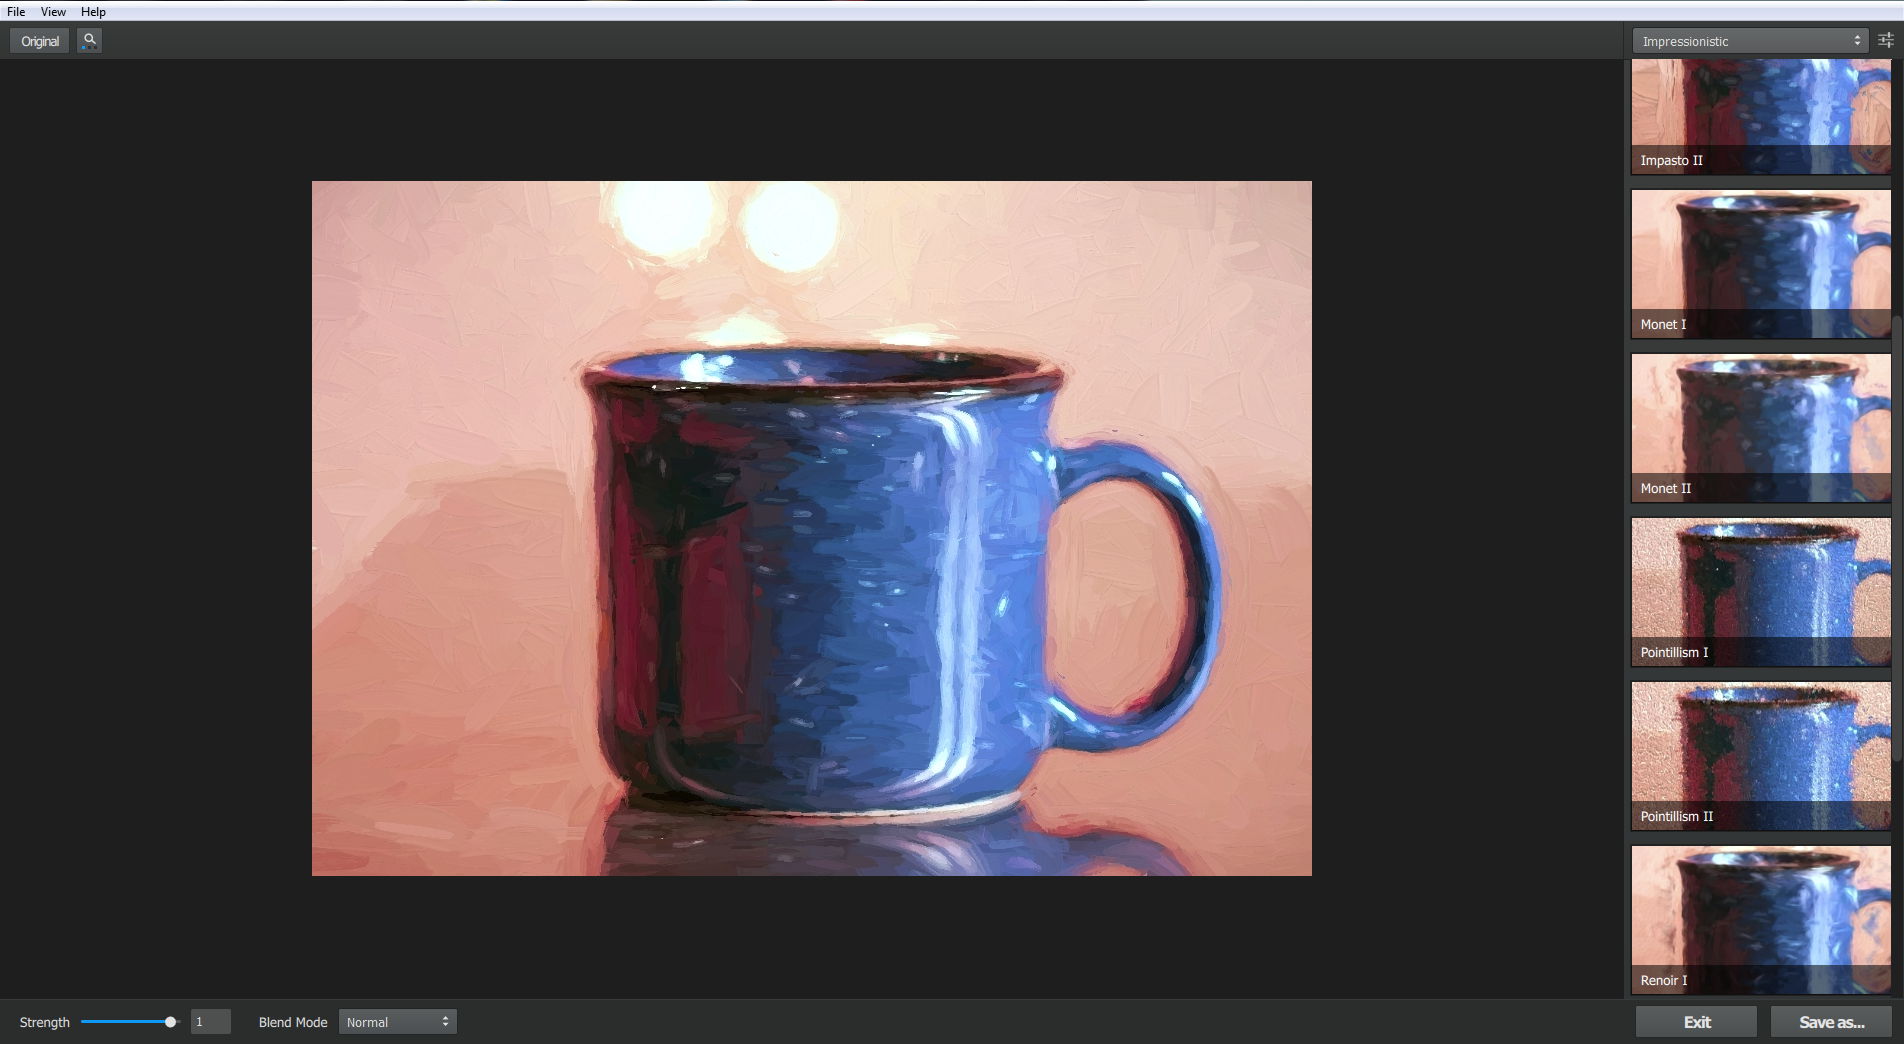Image resolution: width=1904 pixels, height=1044 pixels.
Task: Click the Save as... button
Action: 1831,1022
